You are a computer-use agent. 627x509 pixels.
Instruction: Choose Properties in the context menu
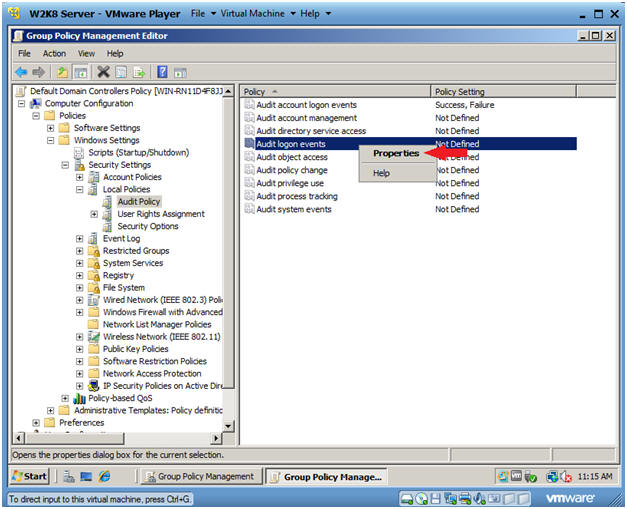click(396, 154)
